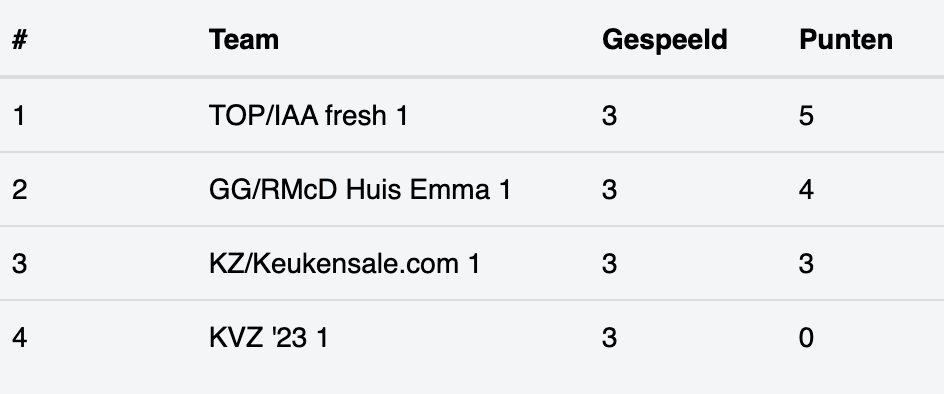This screenshot has height=394, width=944.
Task: Click rank number 2 in second row
Action: 19,190
